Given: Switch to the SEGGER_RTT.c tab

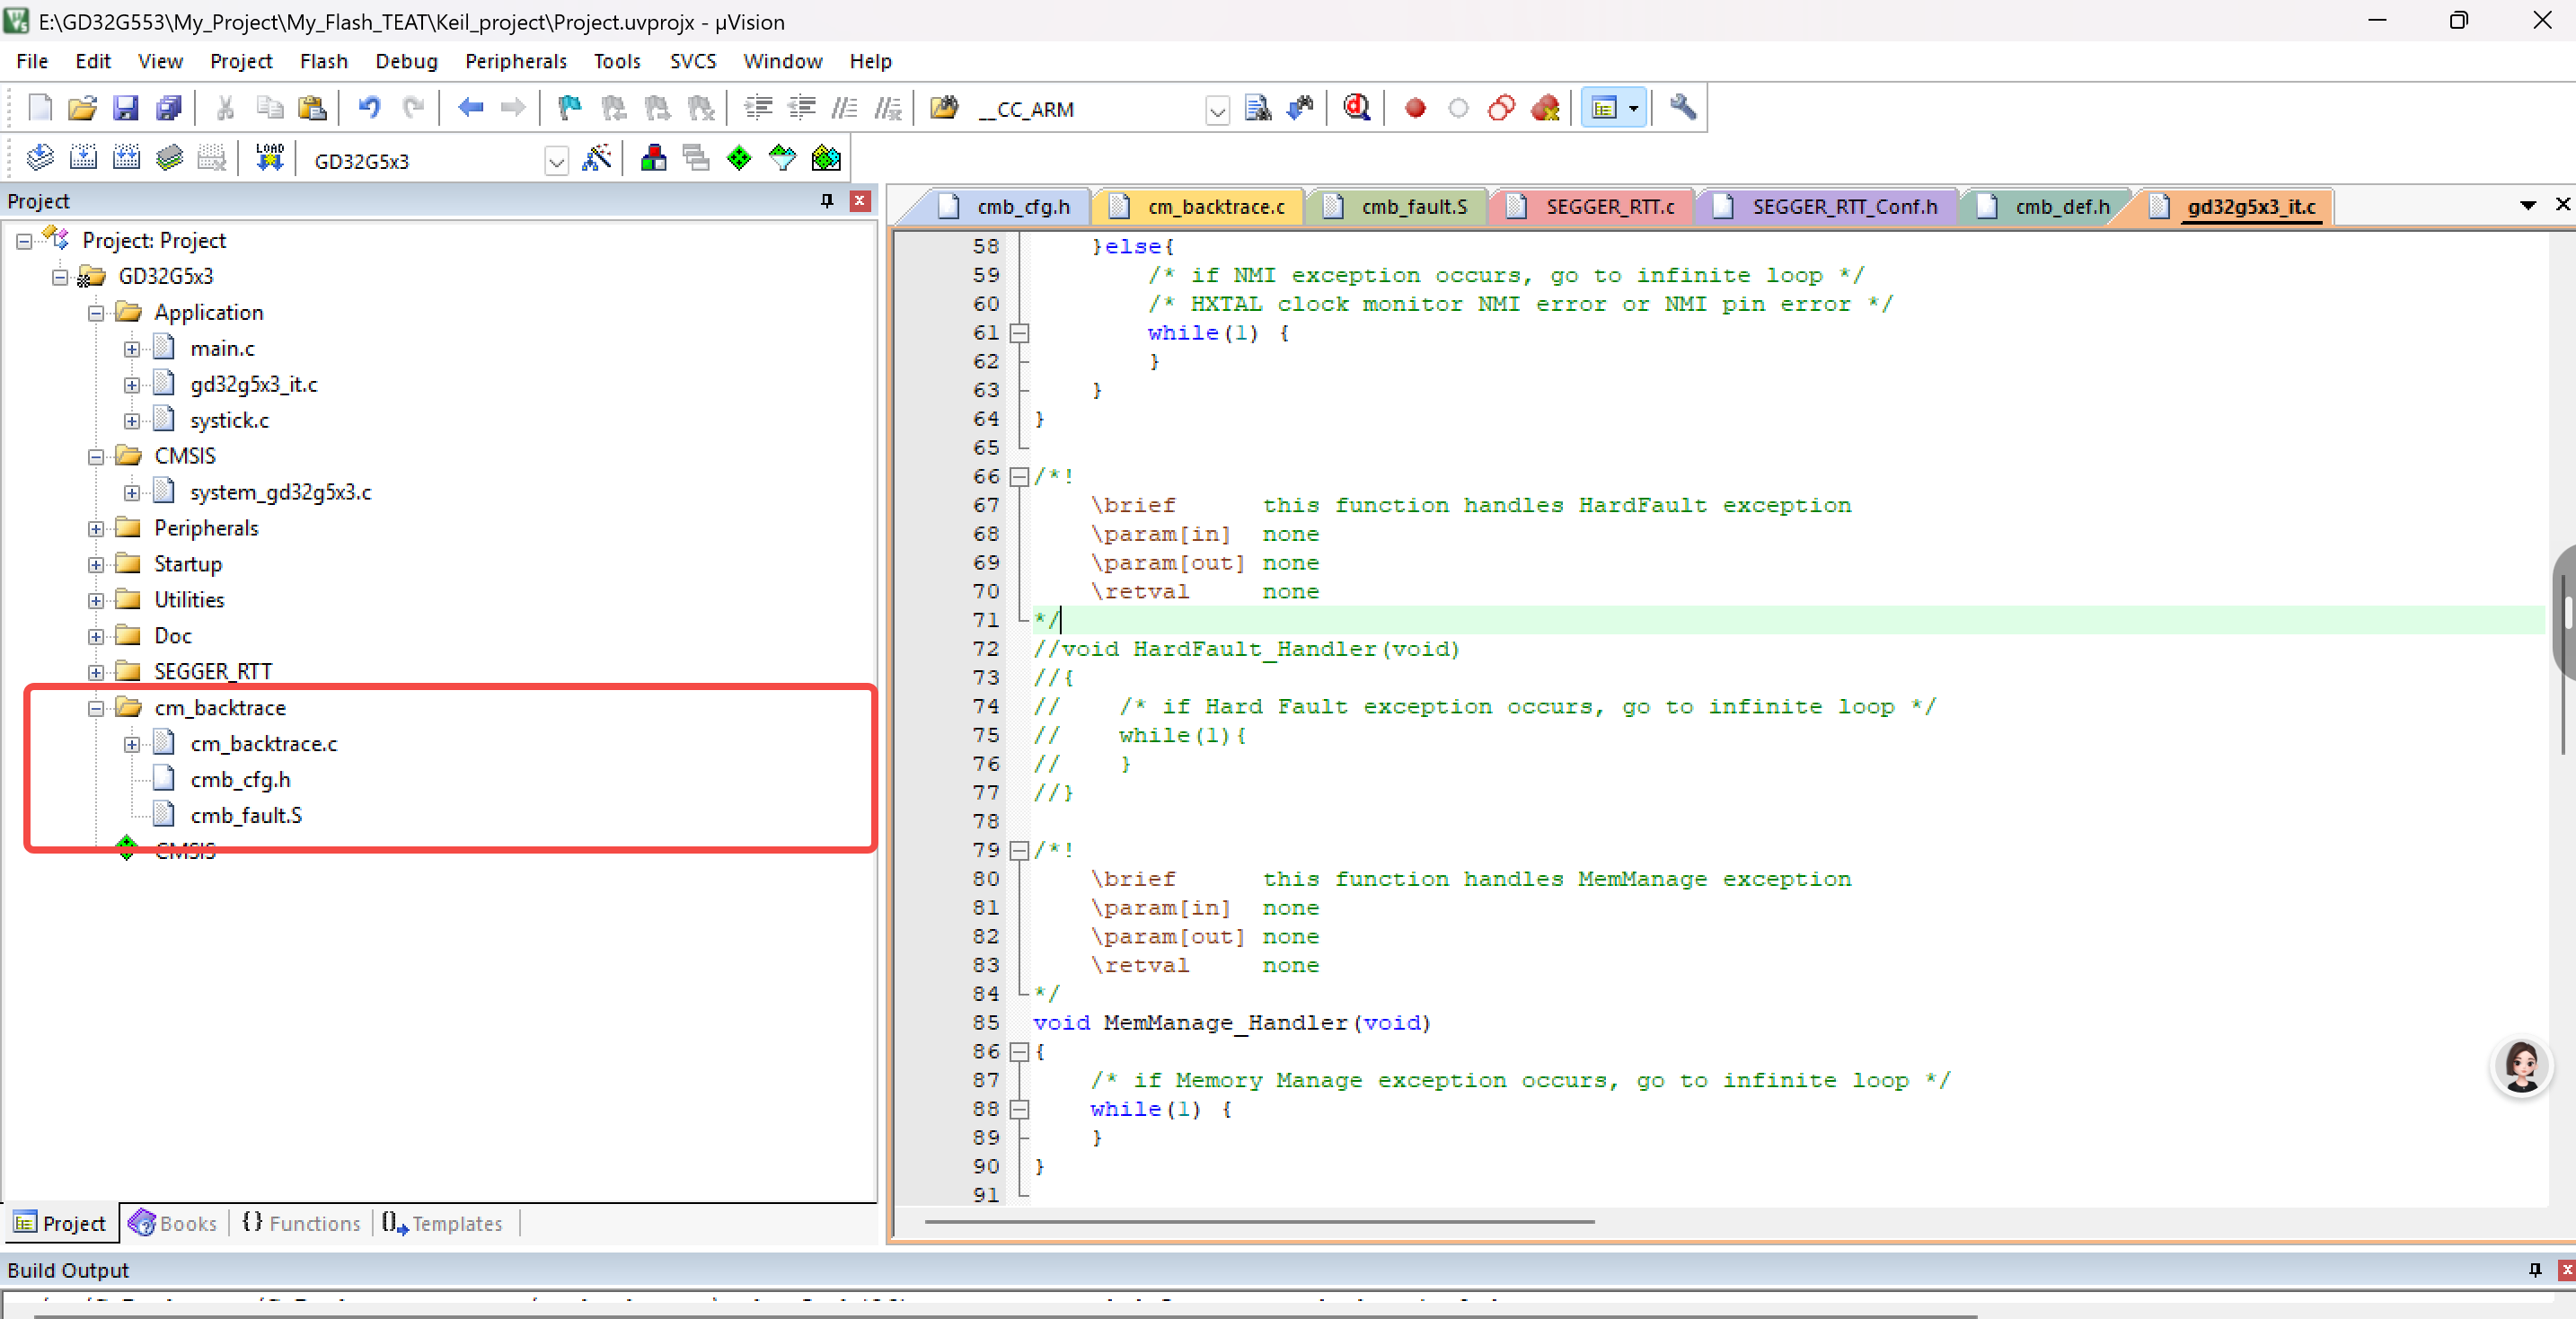Looking at the screenshot, I should [x=1608, y=207].
